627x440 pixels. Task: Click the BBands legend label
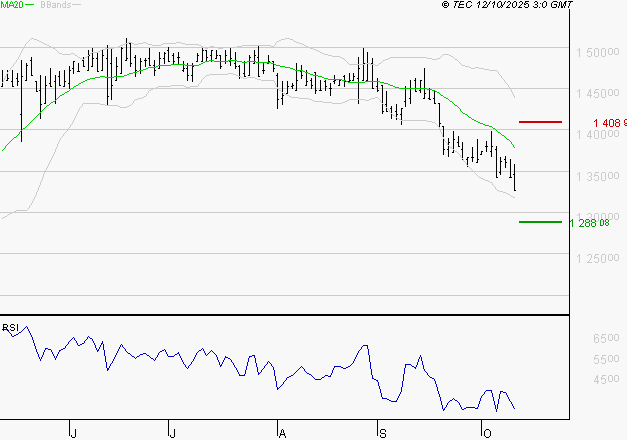55,5
